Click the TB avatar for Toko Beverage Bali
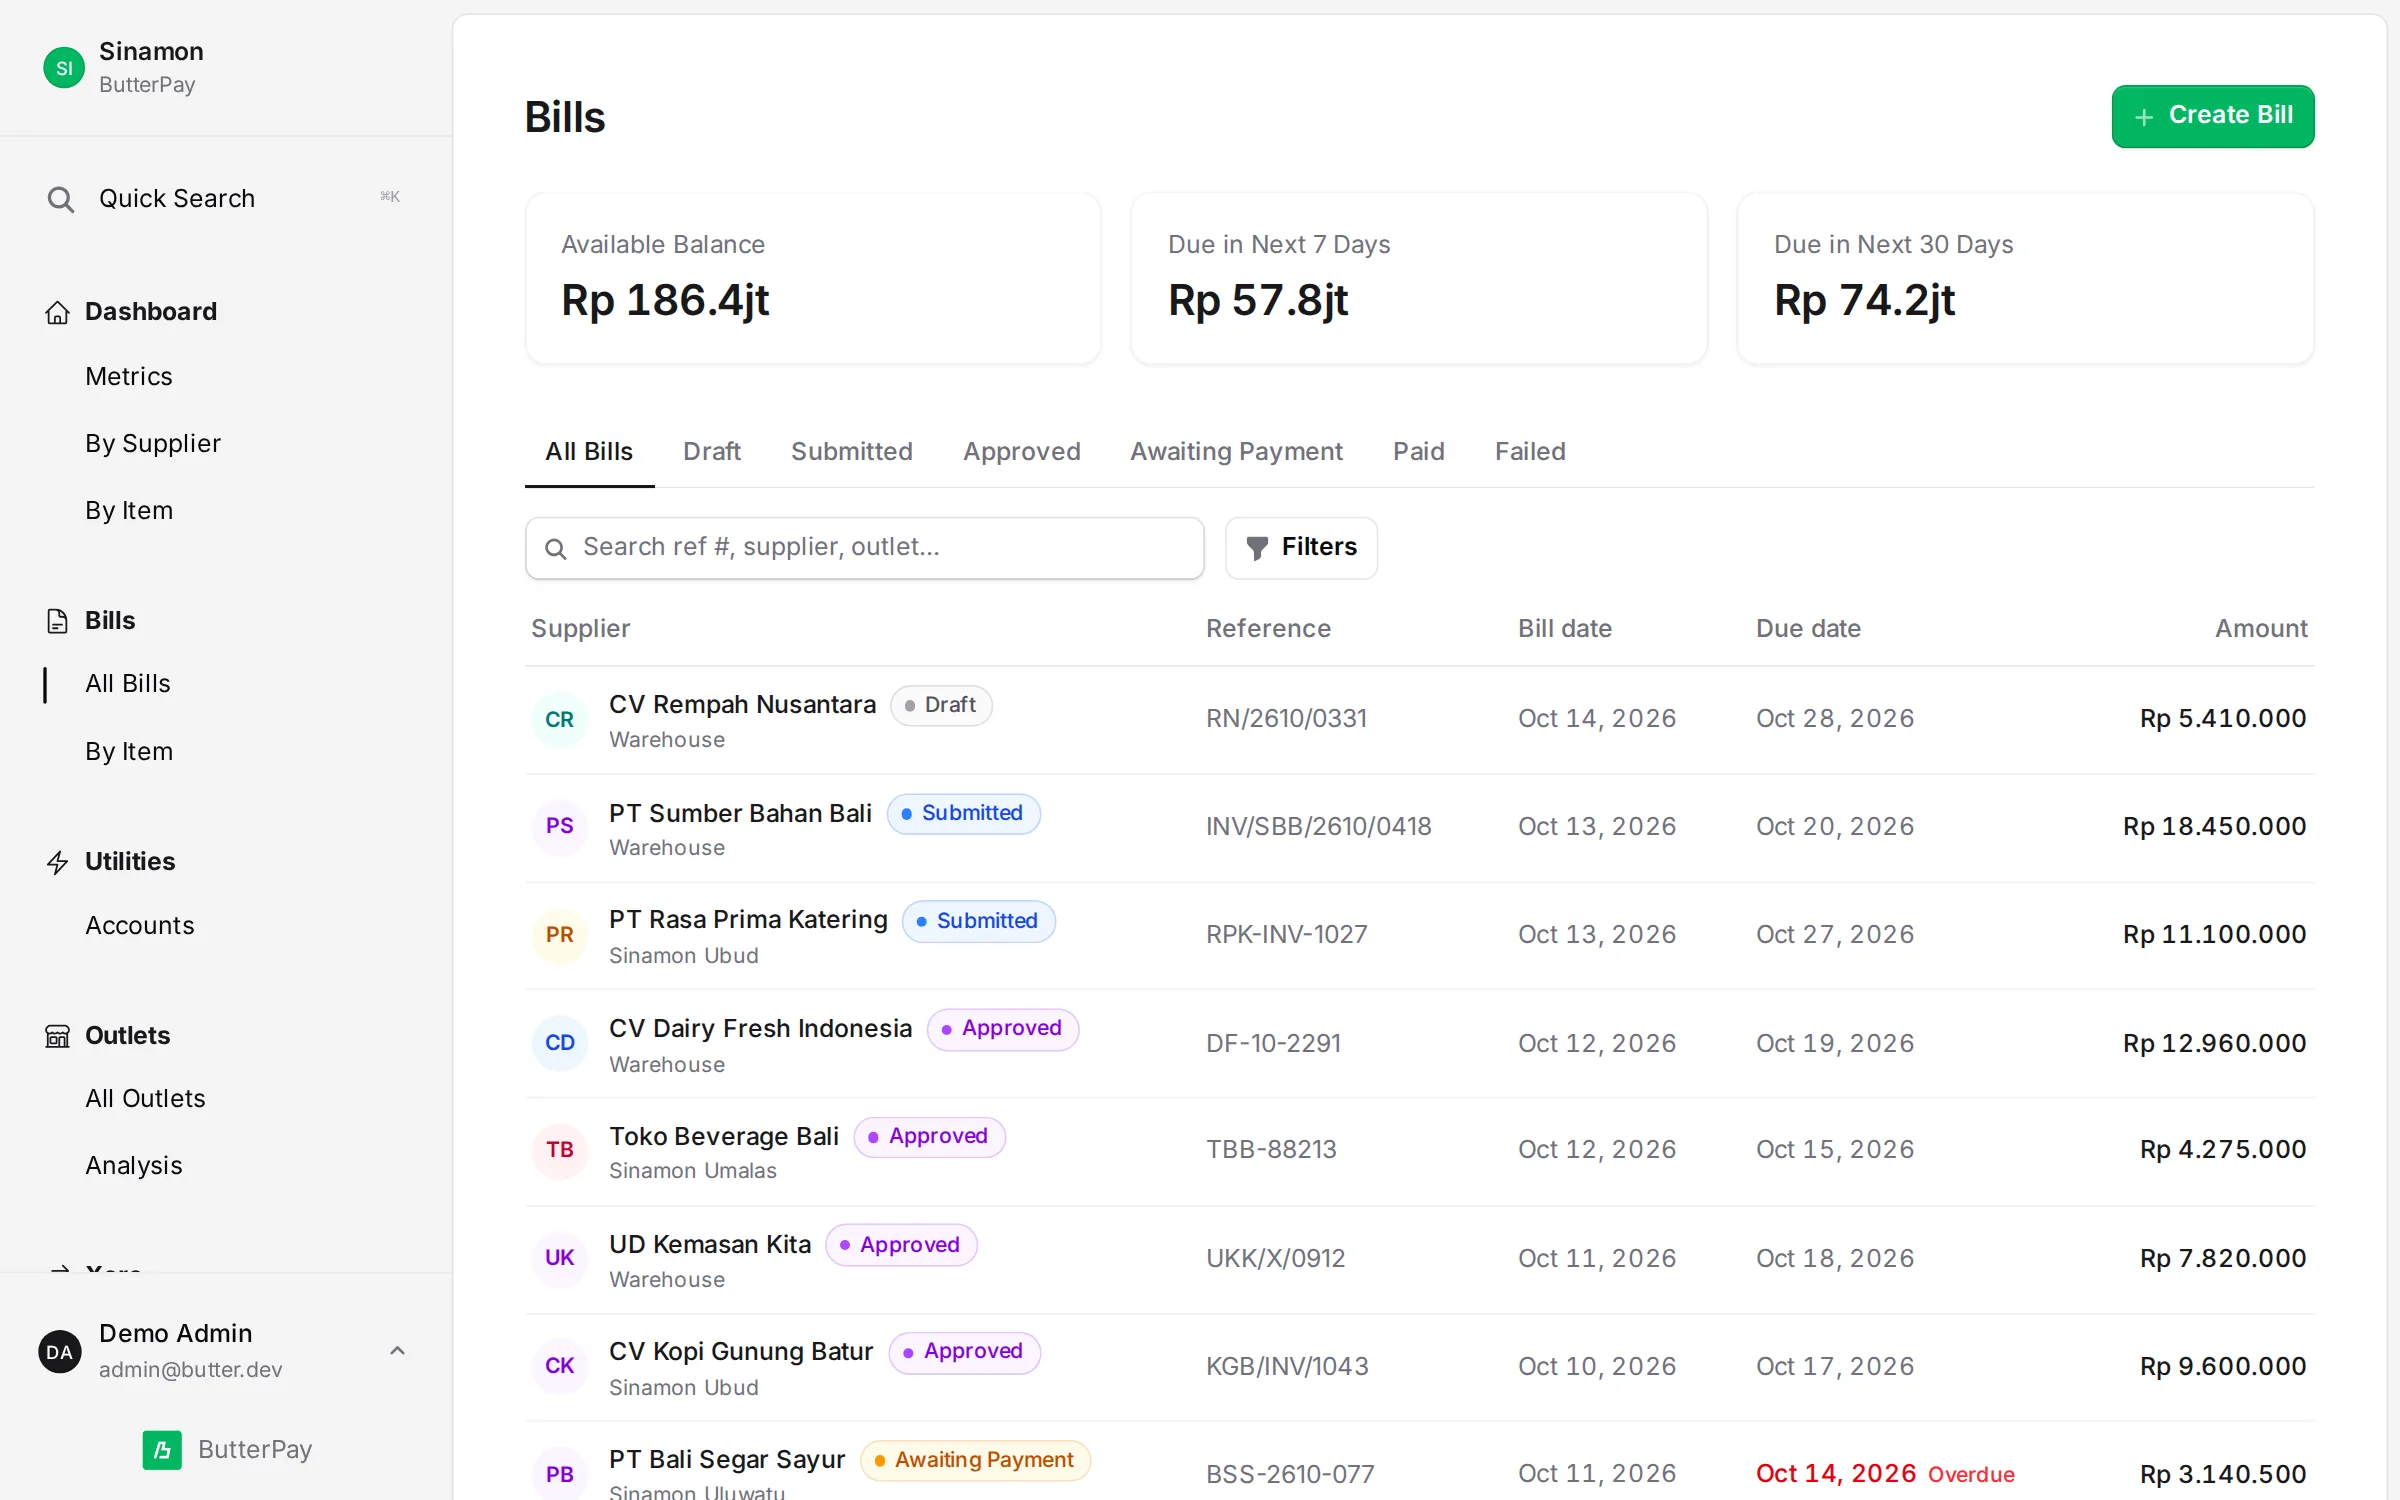This screenshot has width=2400, height=1500. (x=560, y=1150)
